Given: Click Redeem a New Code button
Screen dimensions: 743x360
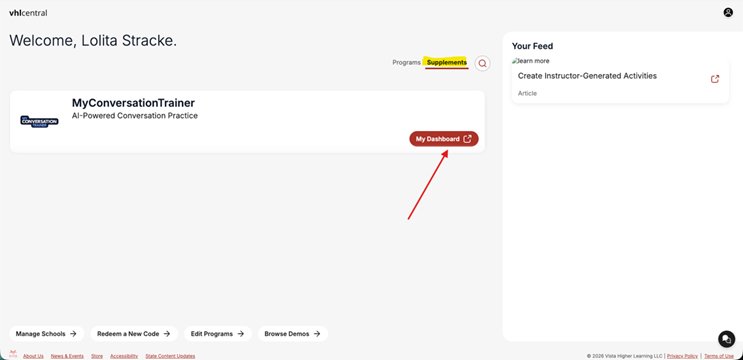Looking at the screenshot, I should click(134, 334).
